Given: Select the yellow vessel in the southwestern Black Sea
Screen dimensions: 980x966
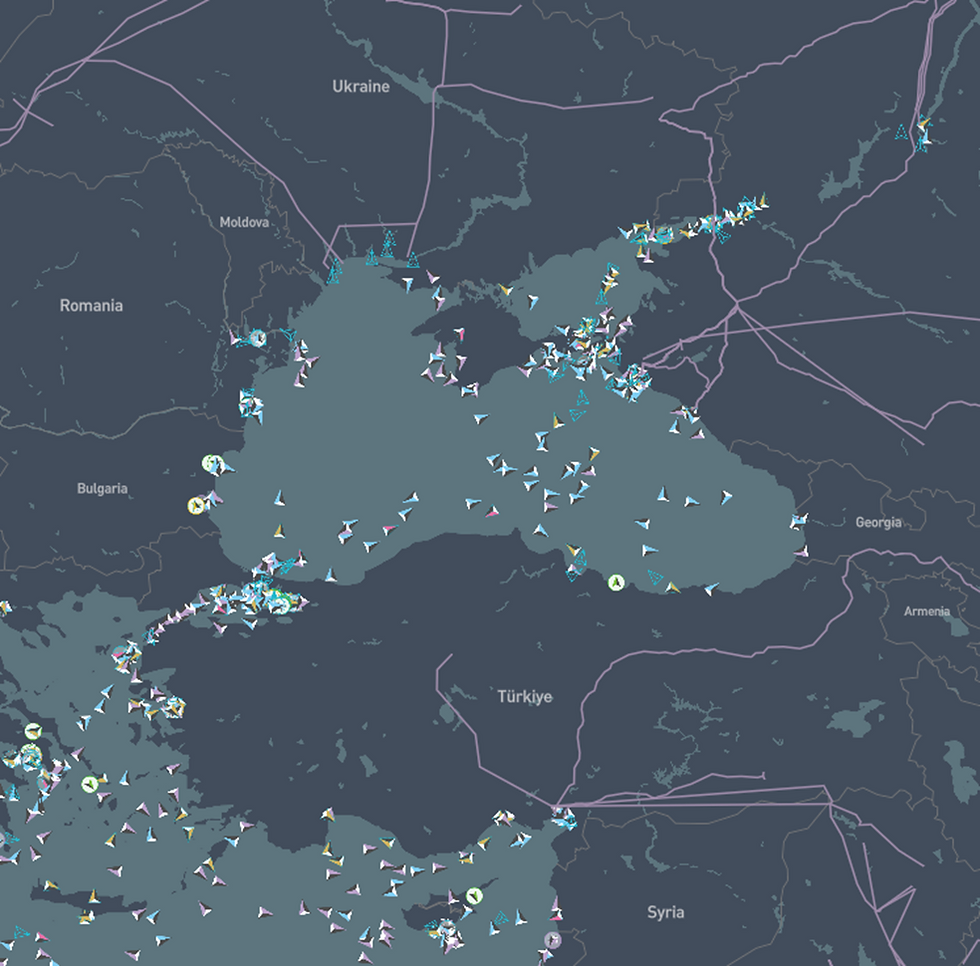Looking at the screenshot, I should 279,531.
